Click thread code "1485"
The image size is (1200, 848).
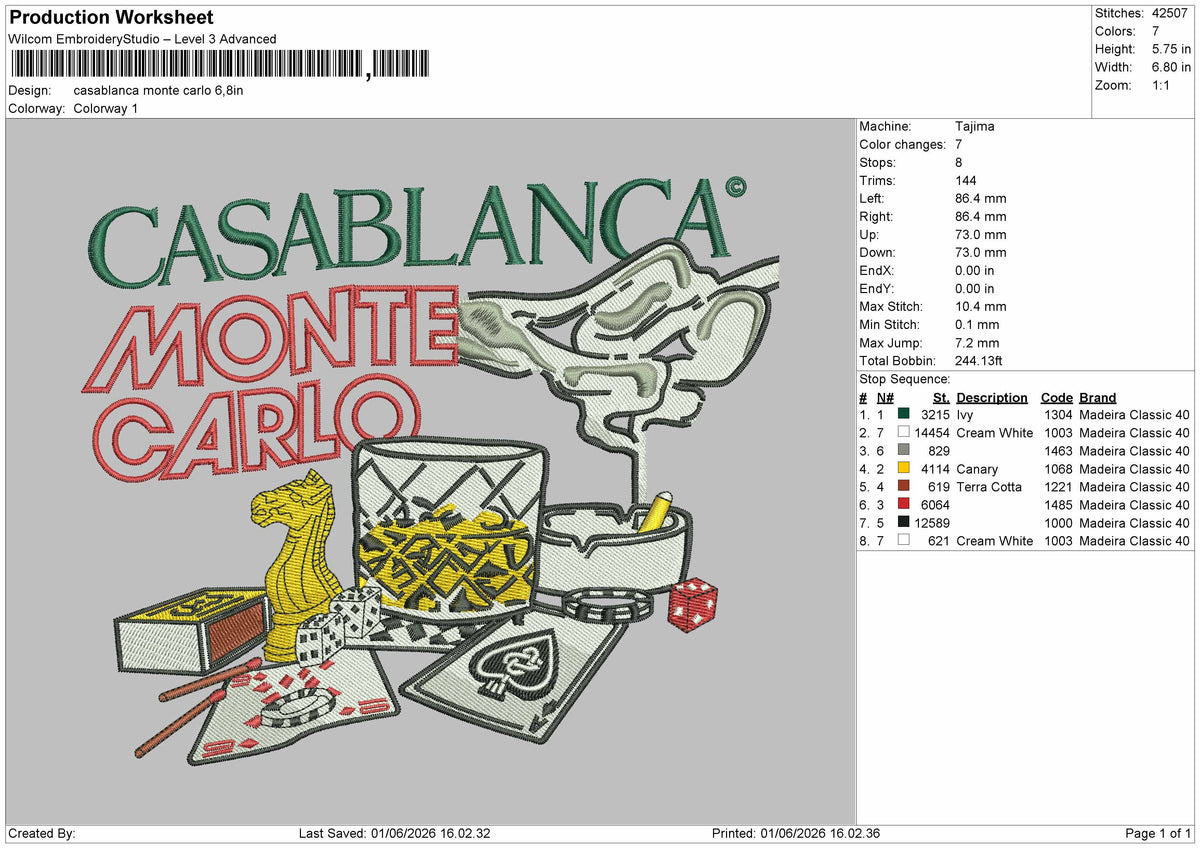click(1057, 504)
